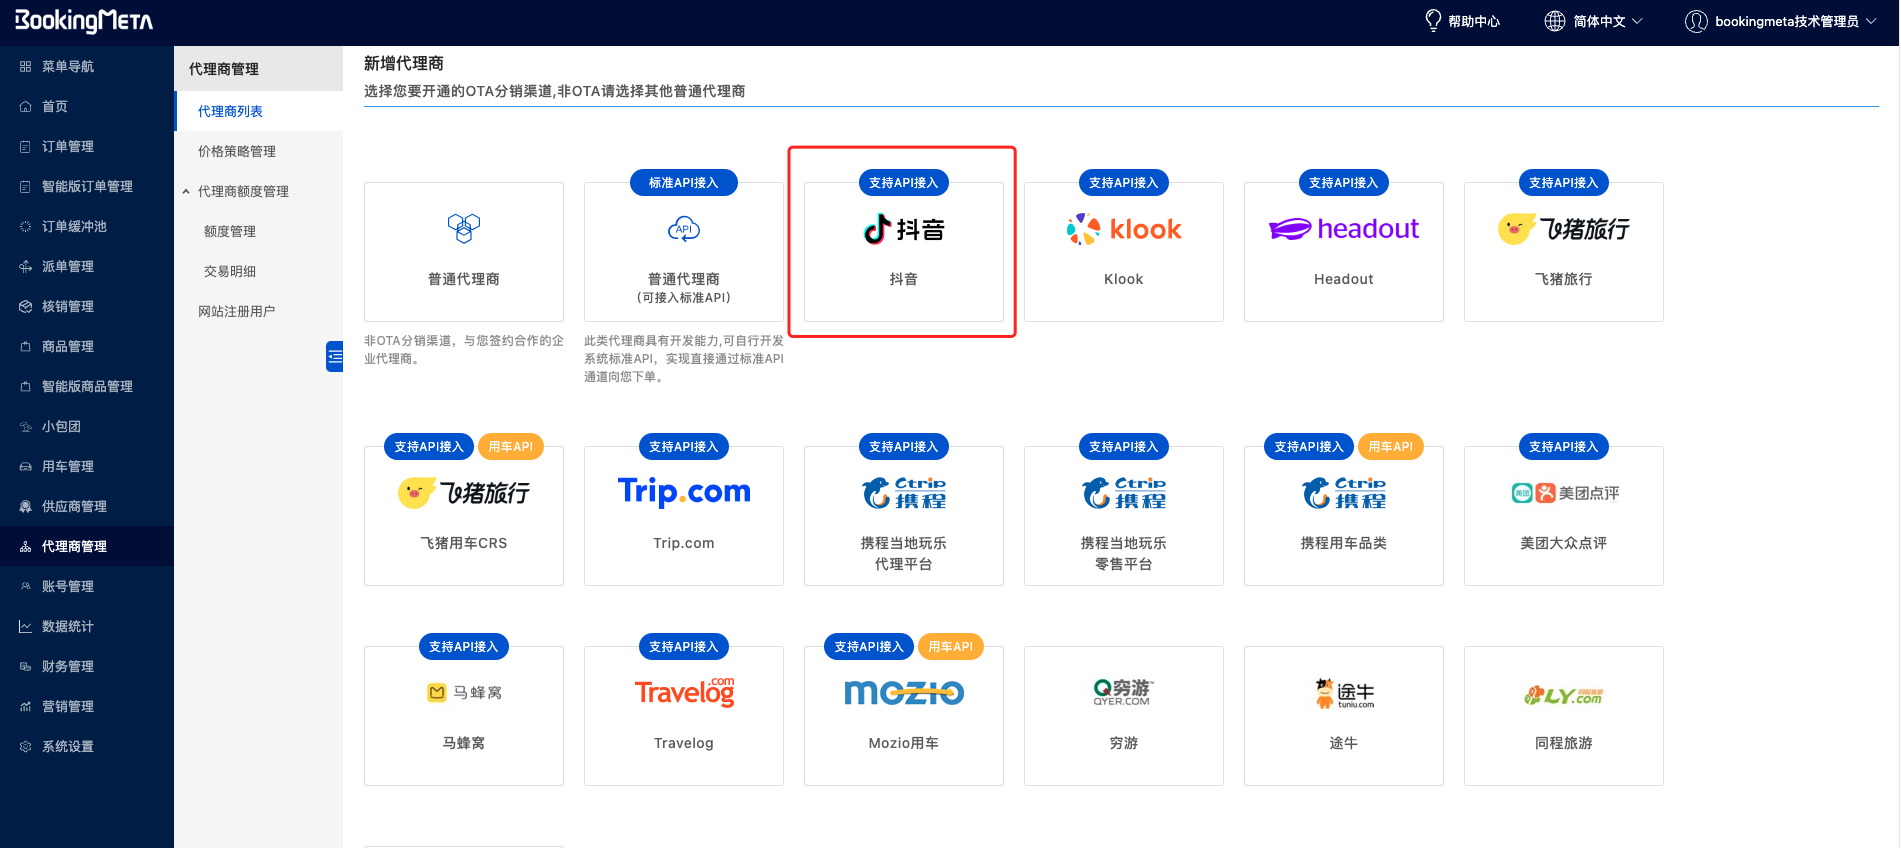Viewport: 1901px width, 848px height.
Task: Collapse the 代理商额度管理 submenu
Action: 186,191
